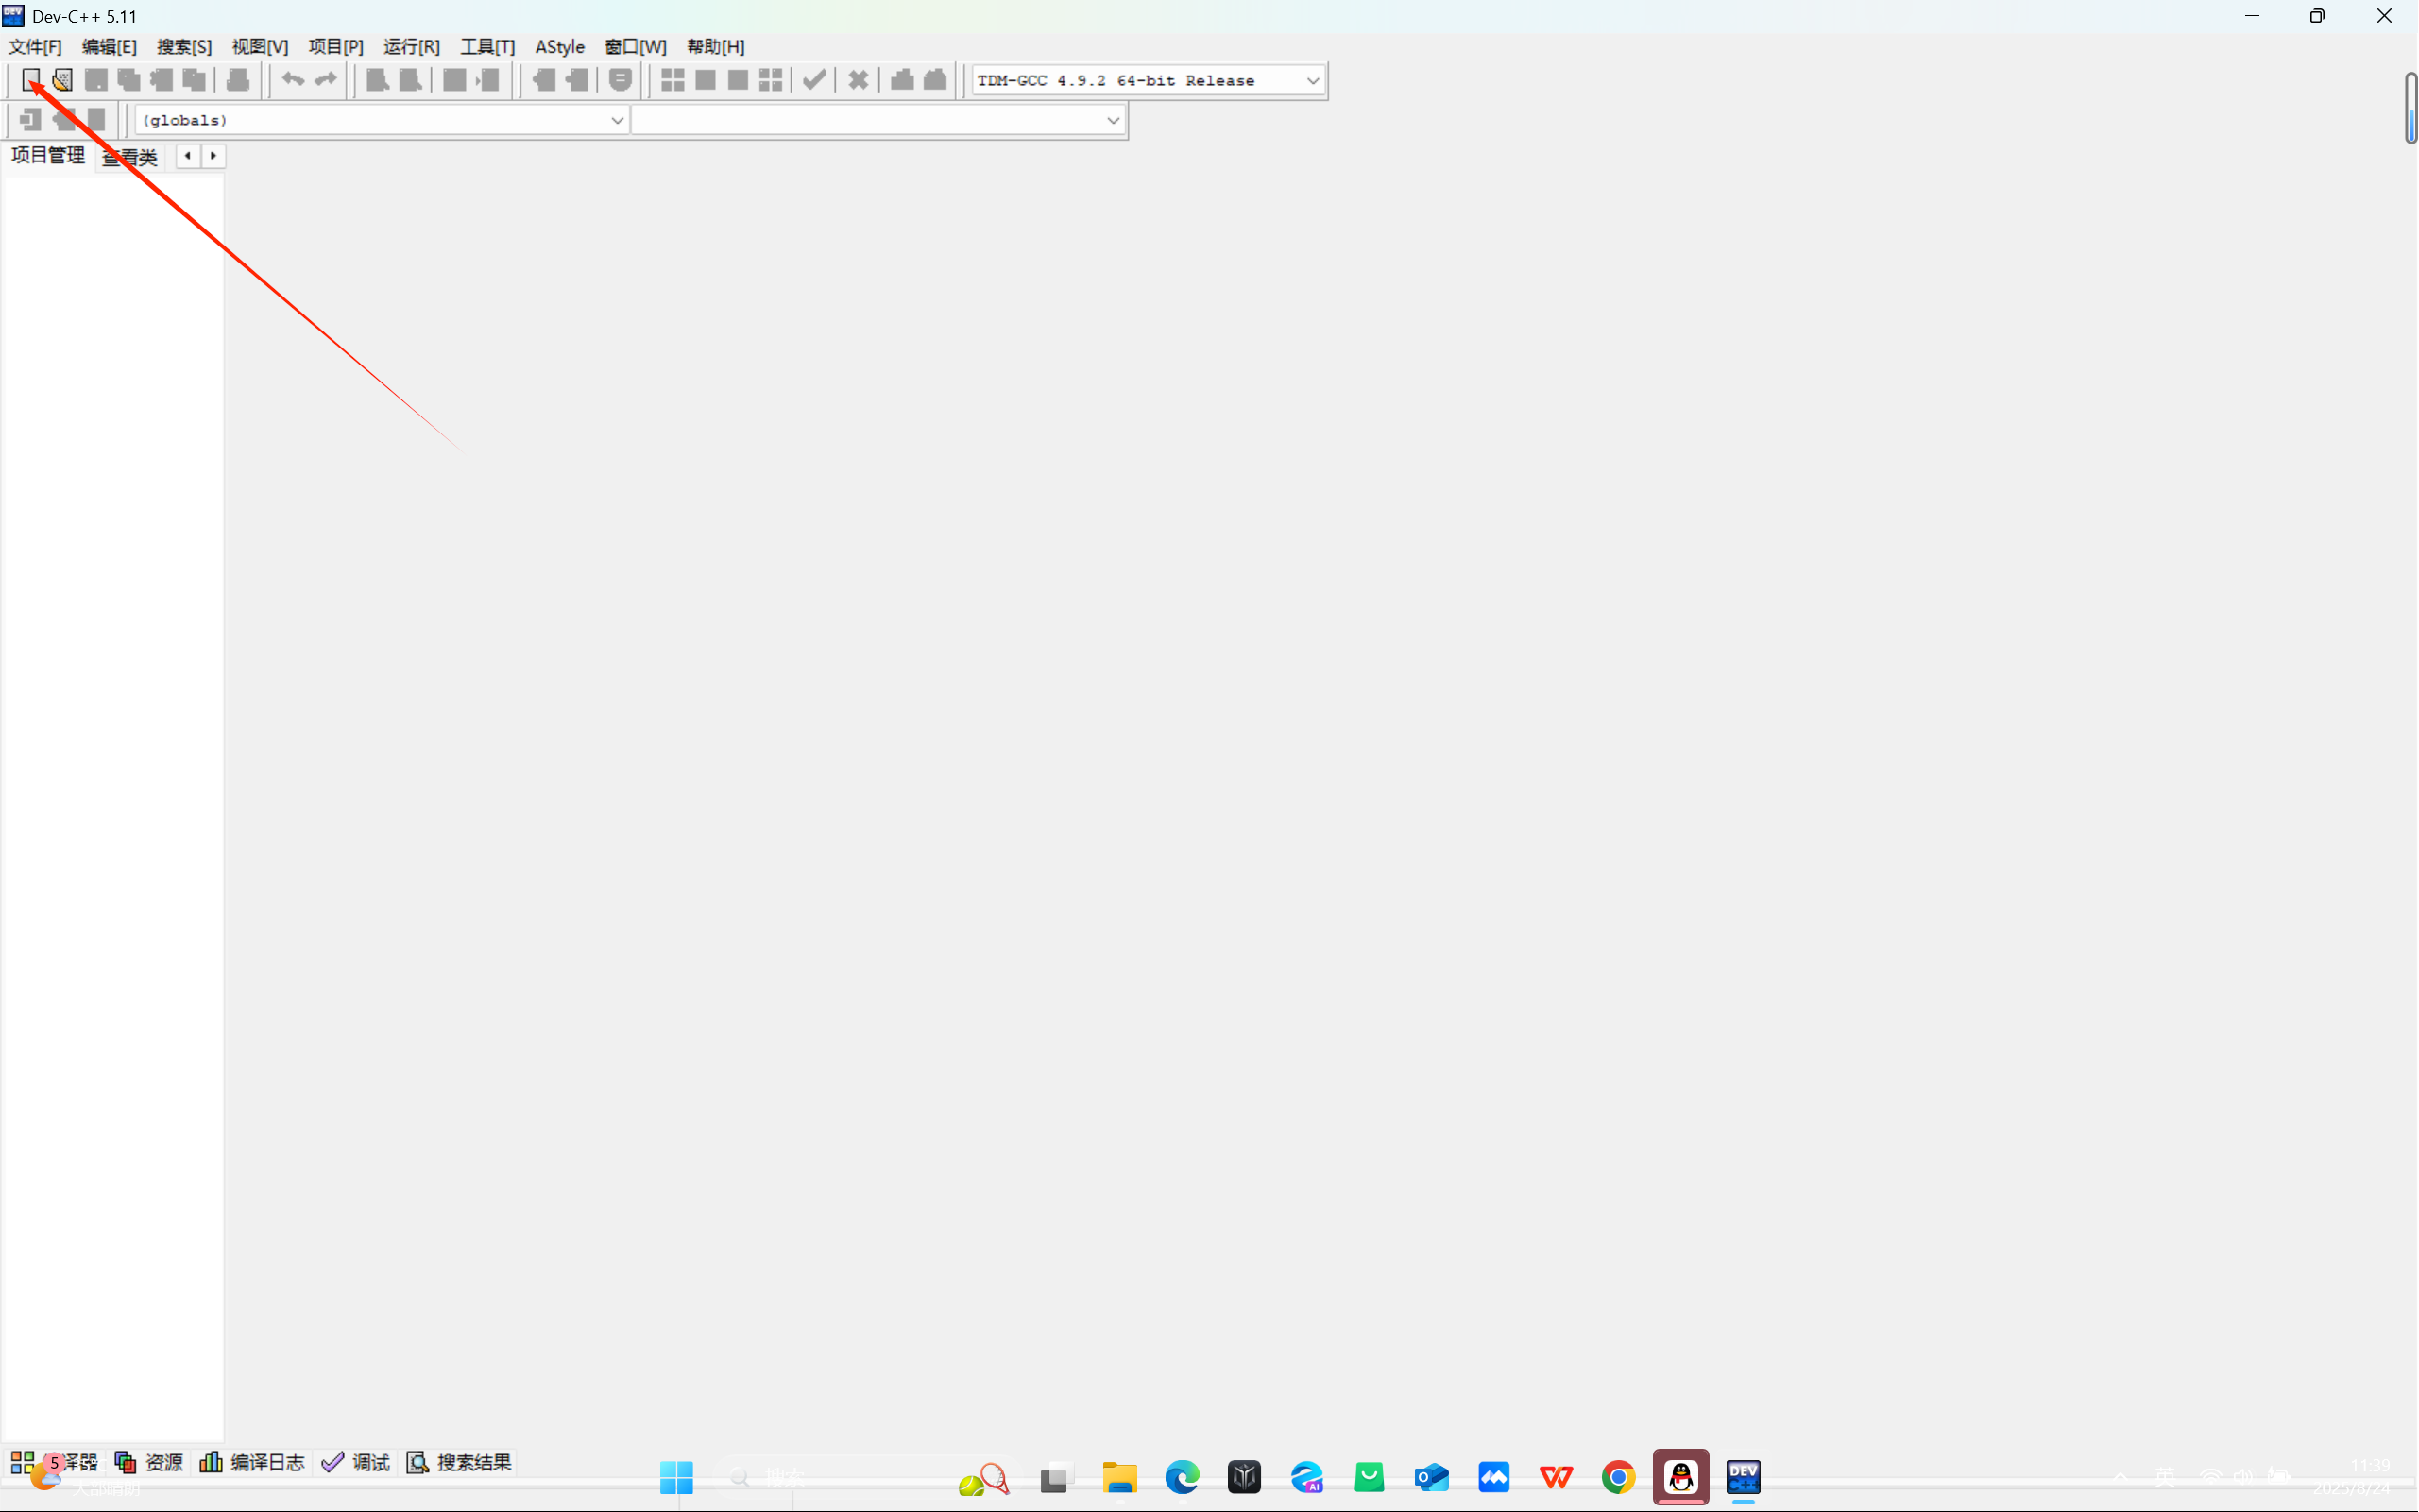2419x1512 pixels.
Task: Open the 文件[F] menu
Action: tap(35, 47)
